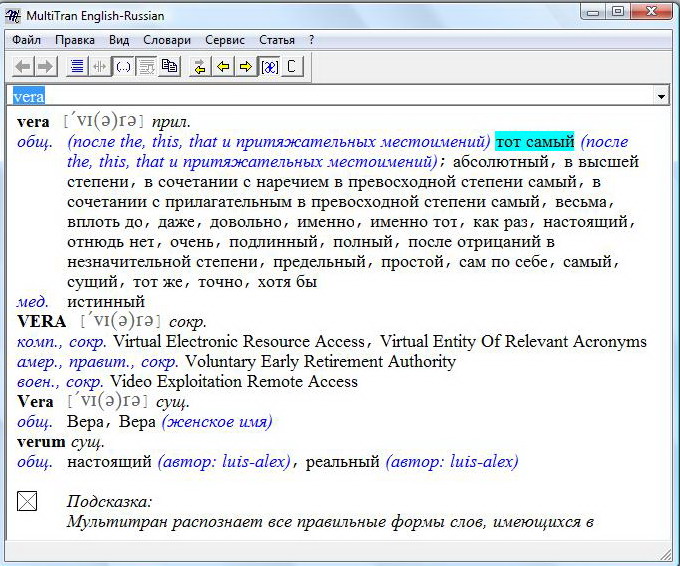680x566 pixels.
Task: Click Video Exploitation Remote Access
Action: [234, 381]
